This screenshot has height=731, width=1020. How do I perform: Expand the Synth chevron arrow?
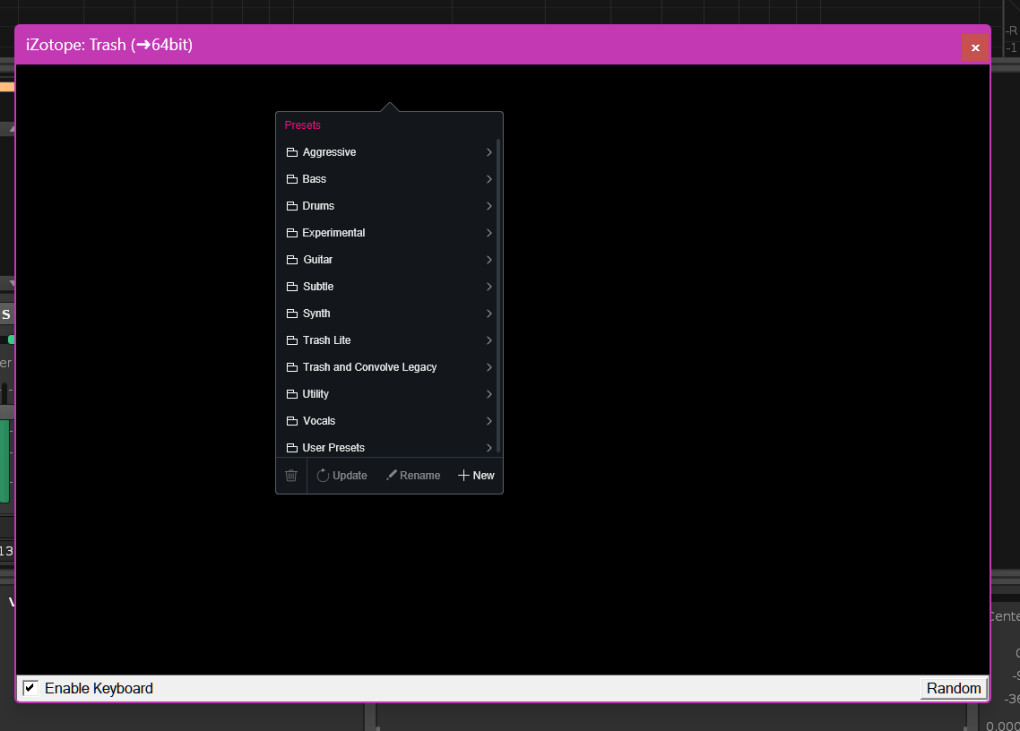(489, 313)
